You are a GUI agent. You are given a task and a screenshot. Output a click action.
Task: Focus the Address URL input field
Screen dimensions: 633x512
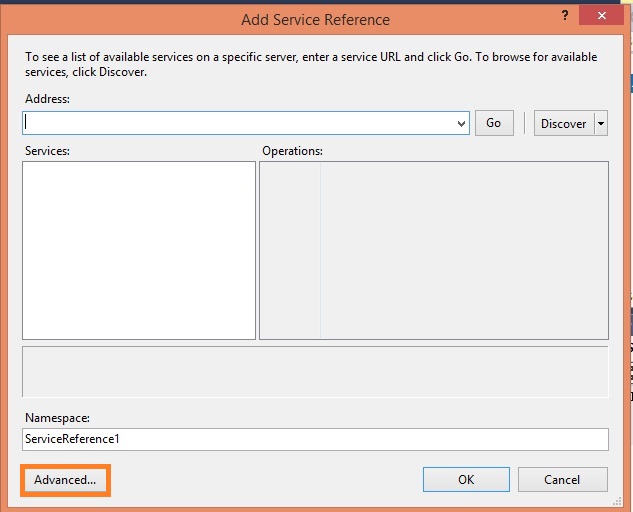pos(238,123)
